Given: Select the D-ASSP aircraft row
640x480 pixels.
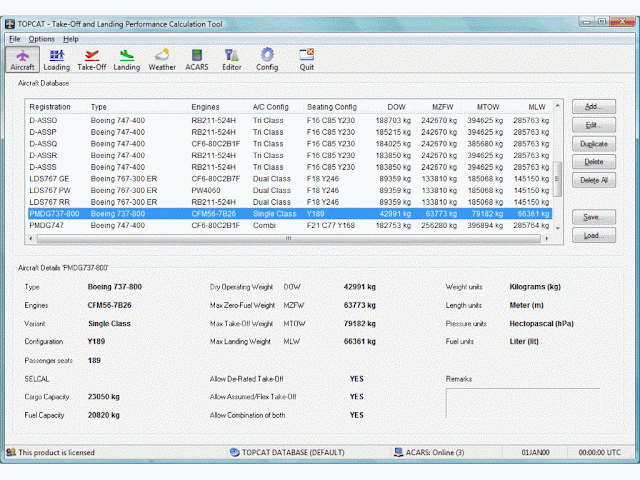Looking at the screenshot, I should (290, 132).
